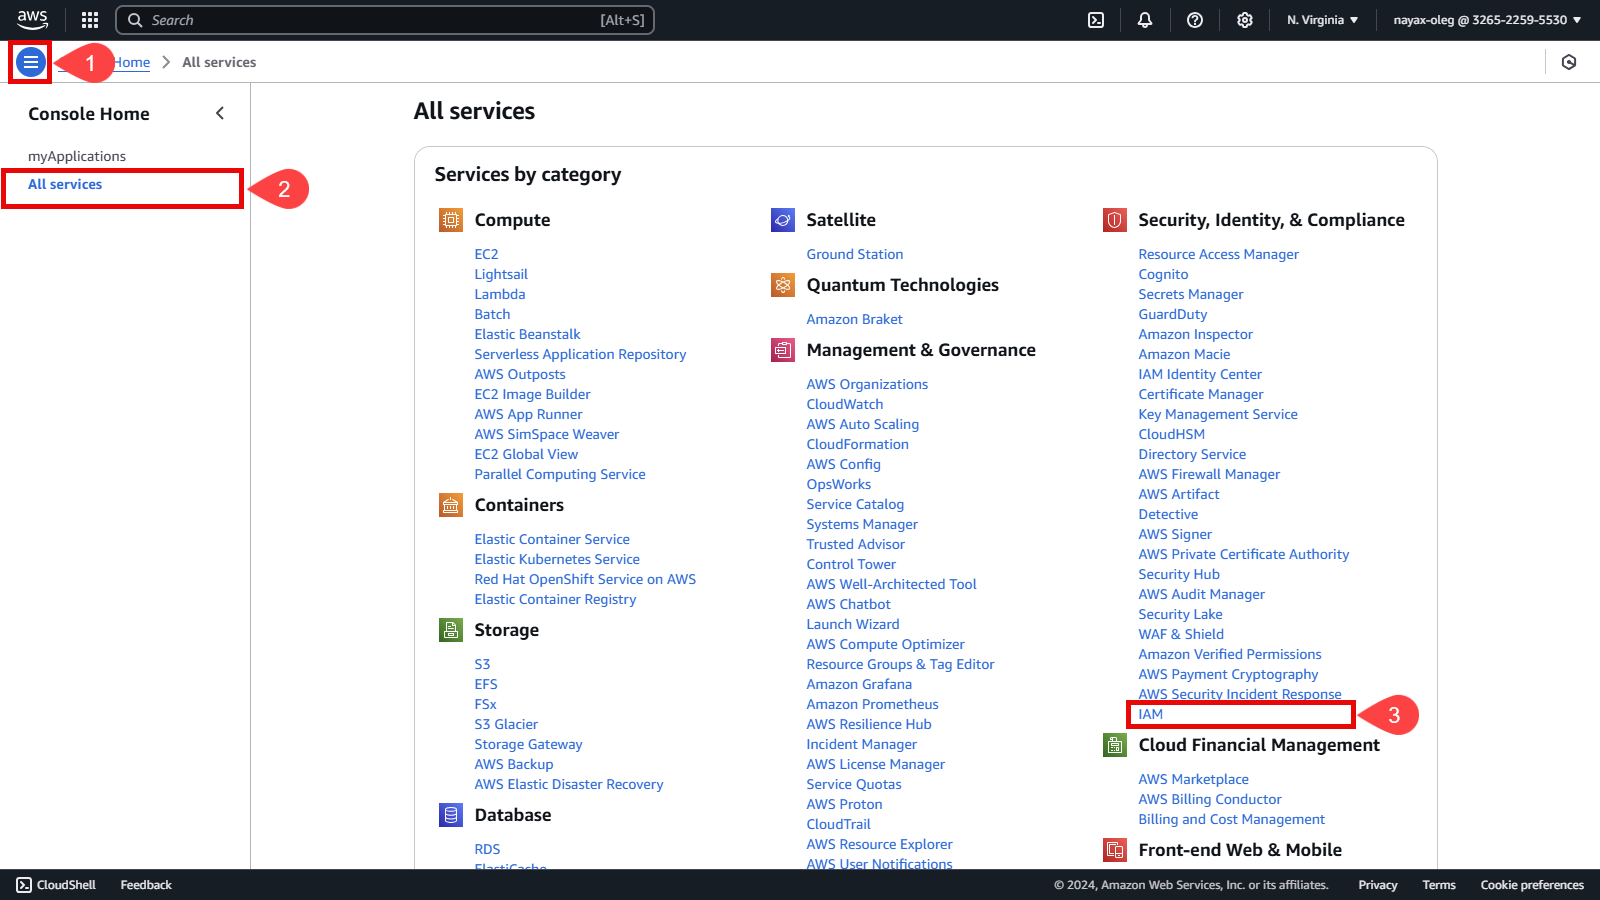Open Amazon Grafana

(x=859, y=684)
